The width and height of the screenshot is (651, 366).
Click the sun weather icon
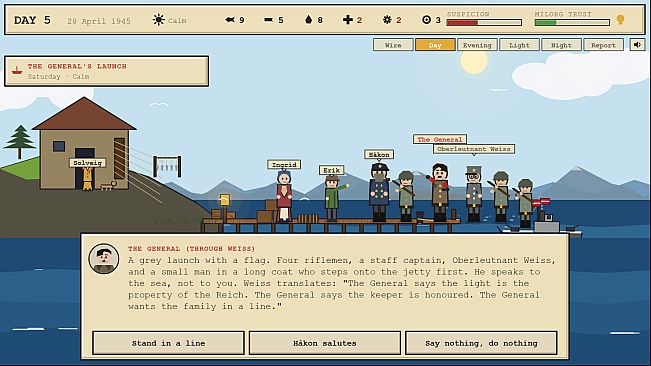pyautogui.click(x=158, y=20)
